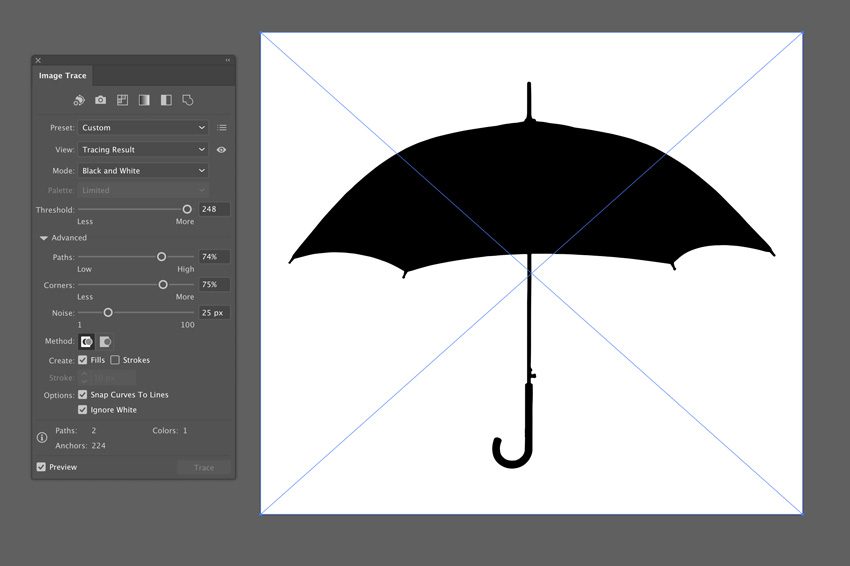850x566 pixels.
Task: Apply the Low Color preset icon
Action: [x=123, y=100]
